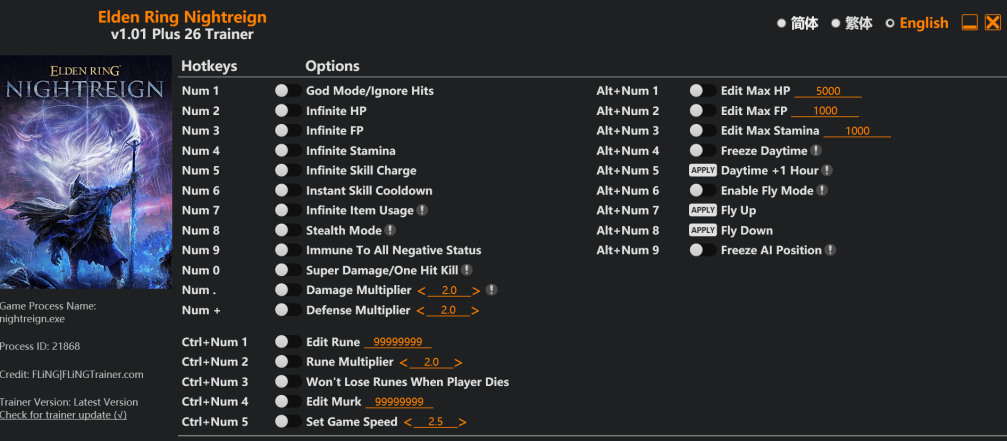Viewport: 1007px width, 441px height.
Task: Toggle the Edit Max Stamina switch
Action: [x=703, y=130]
